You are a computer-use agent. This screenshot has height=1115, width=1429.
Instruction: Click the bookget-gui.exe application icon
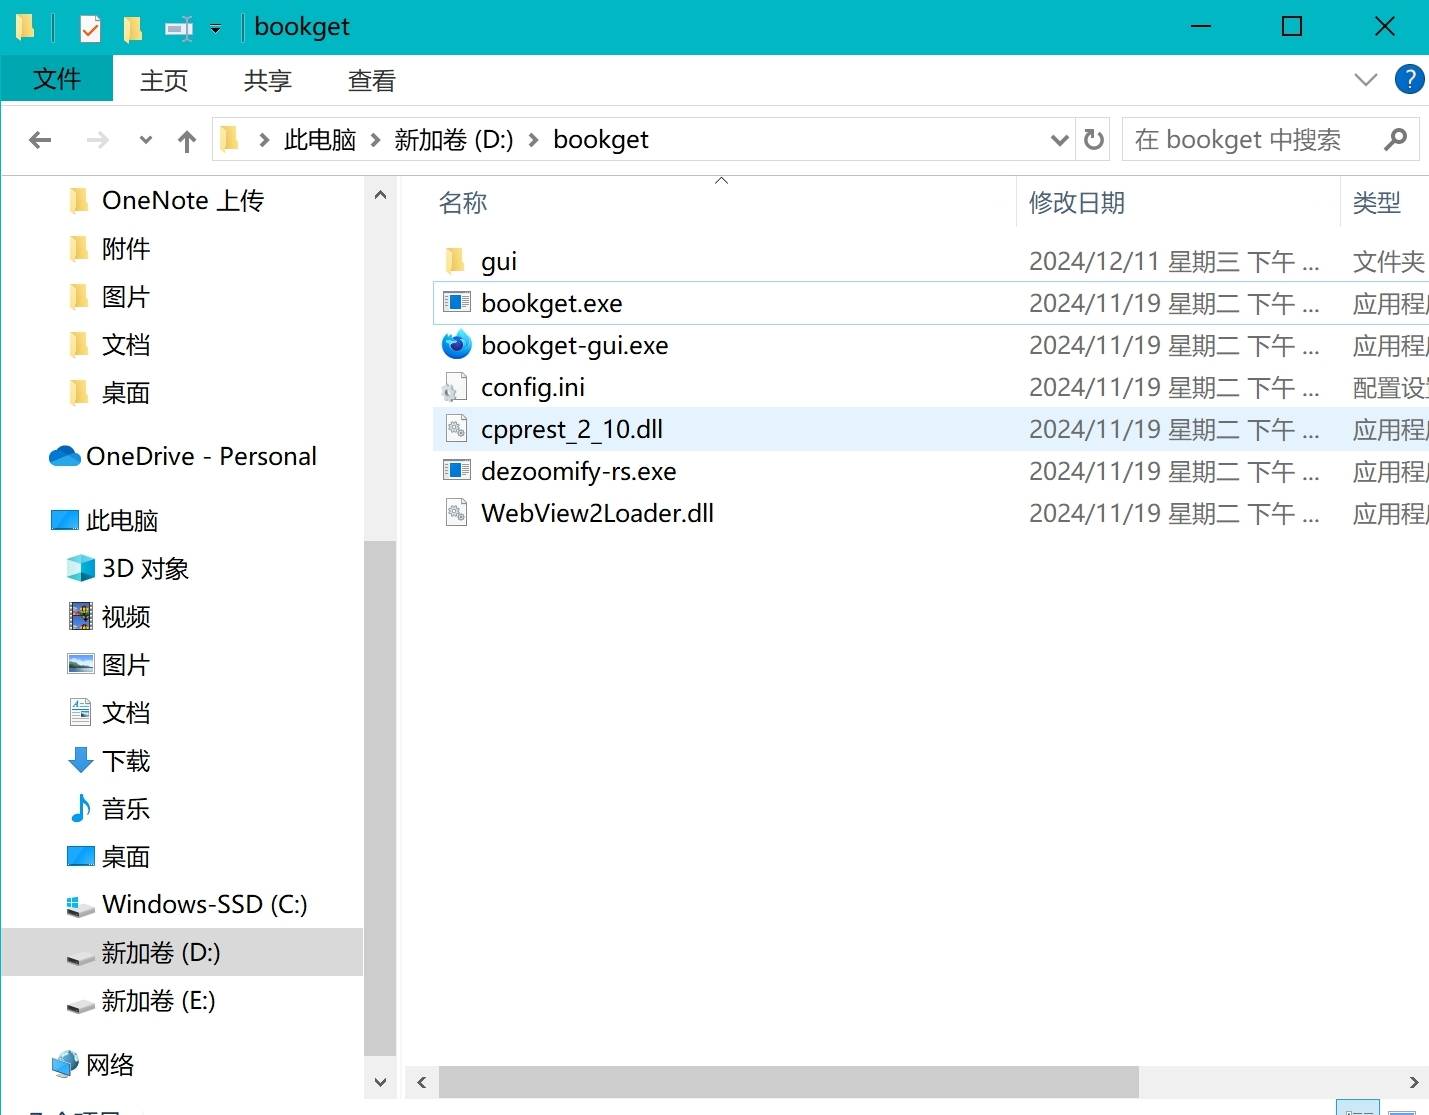coord(456,345)
